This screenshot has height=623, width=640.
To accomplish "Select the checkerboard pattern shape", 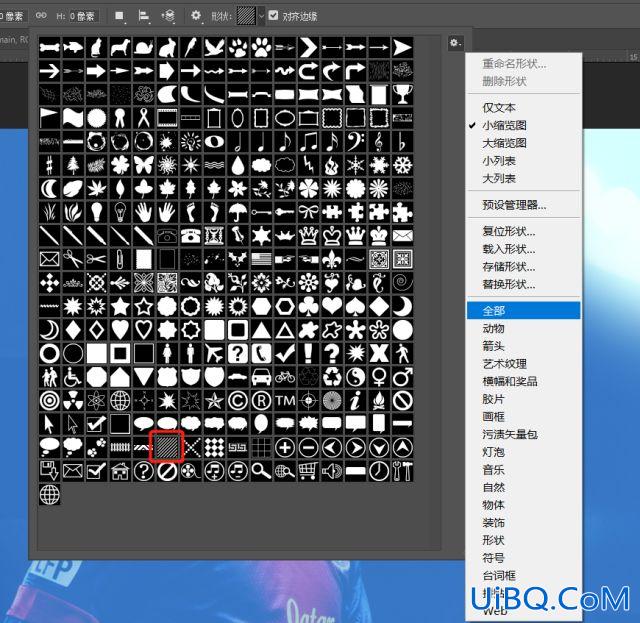I will pos(214,447).
